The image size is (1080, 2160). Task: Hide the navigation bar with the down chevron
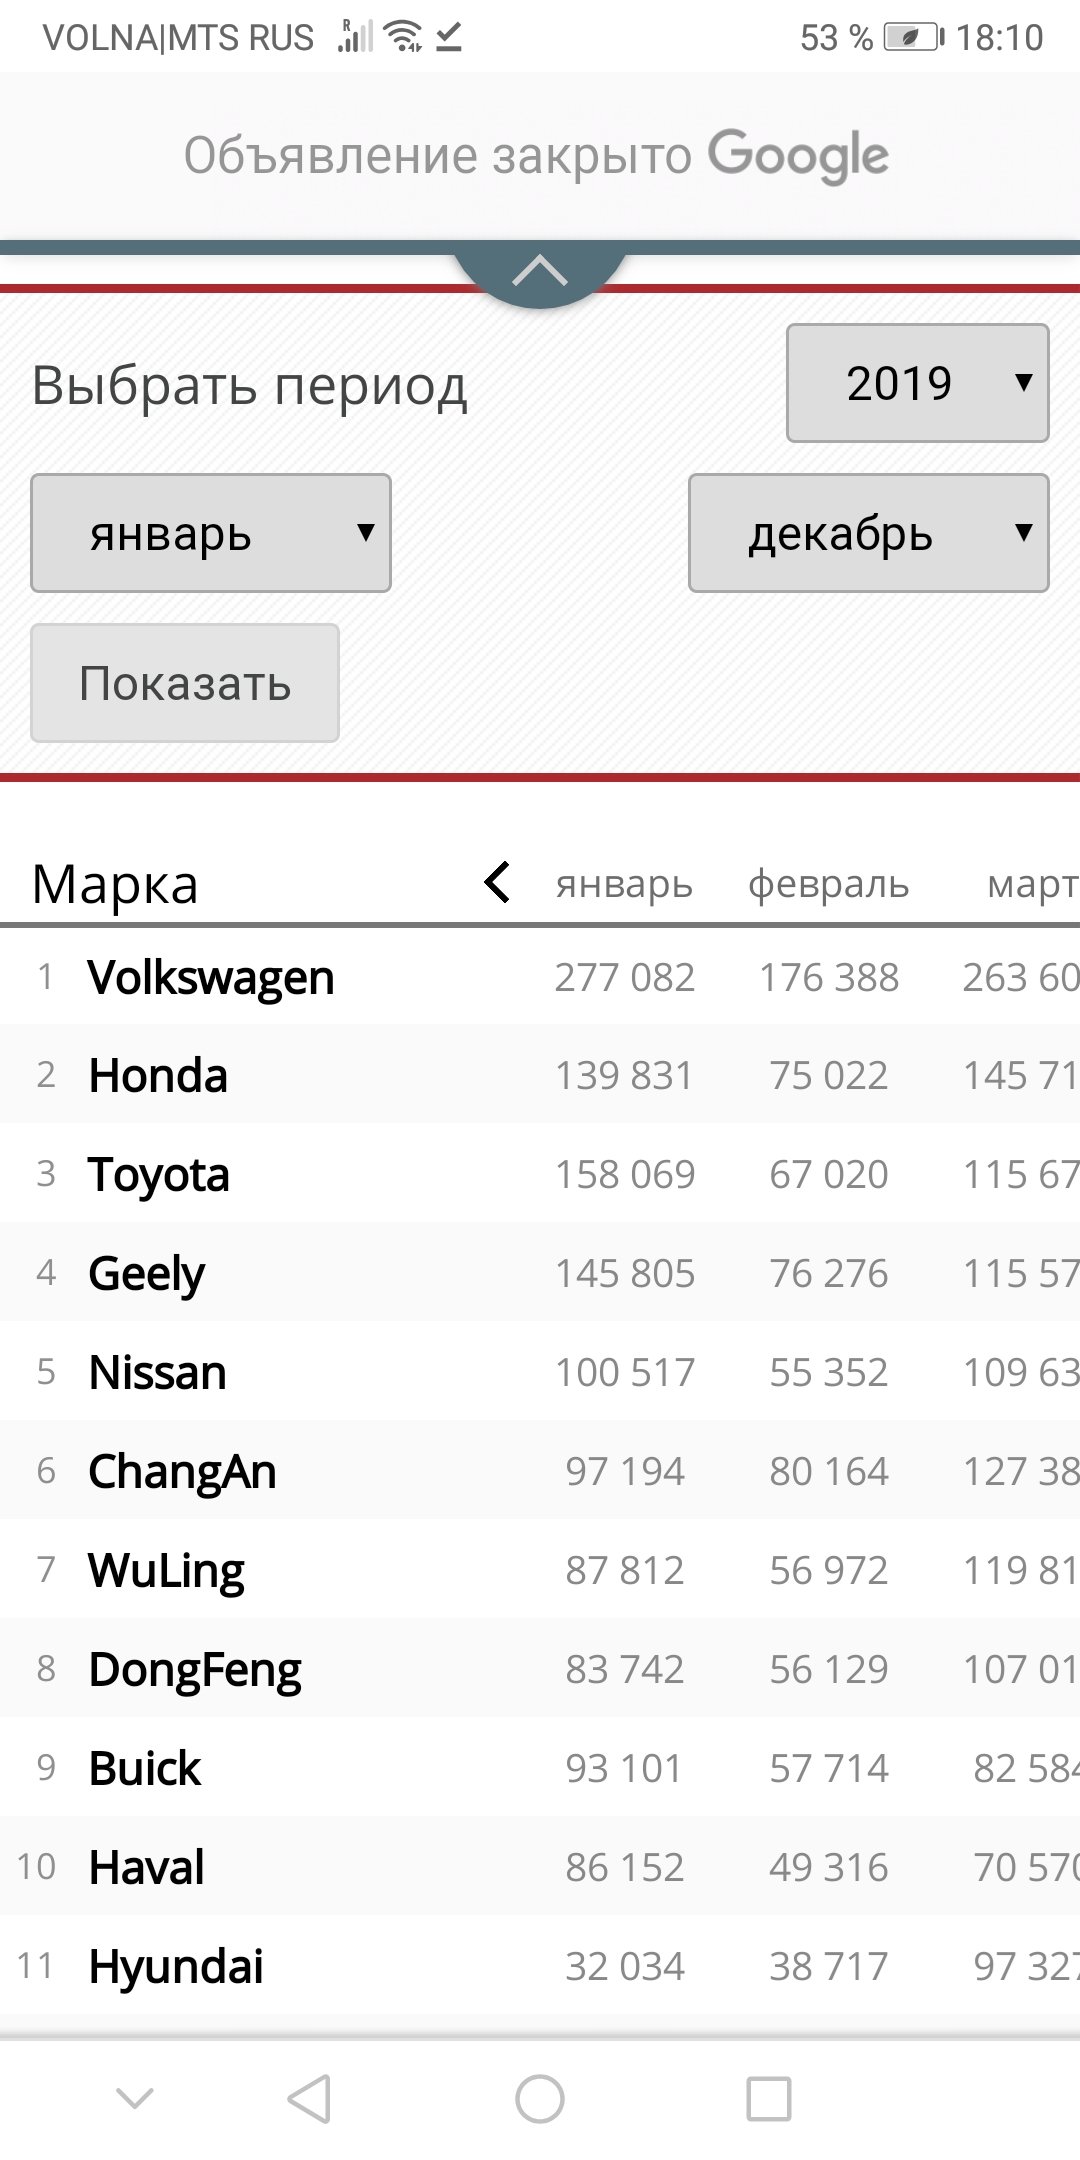pyautogui.click(x=135, y=2098)
